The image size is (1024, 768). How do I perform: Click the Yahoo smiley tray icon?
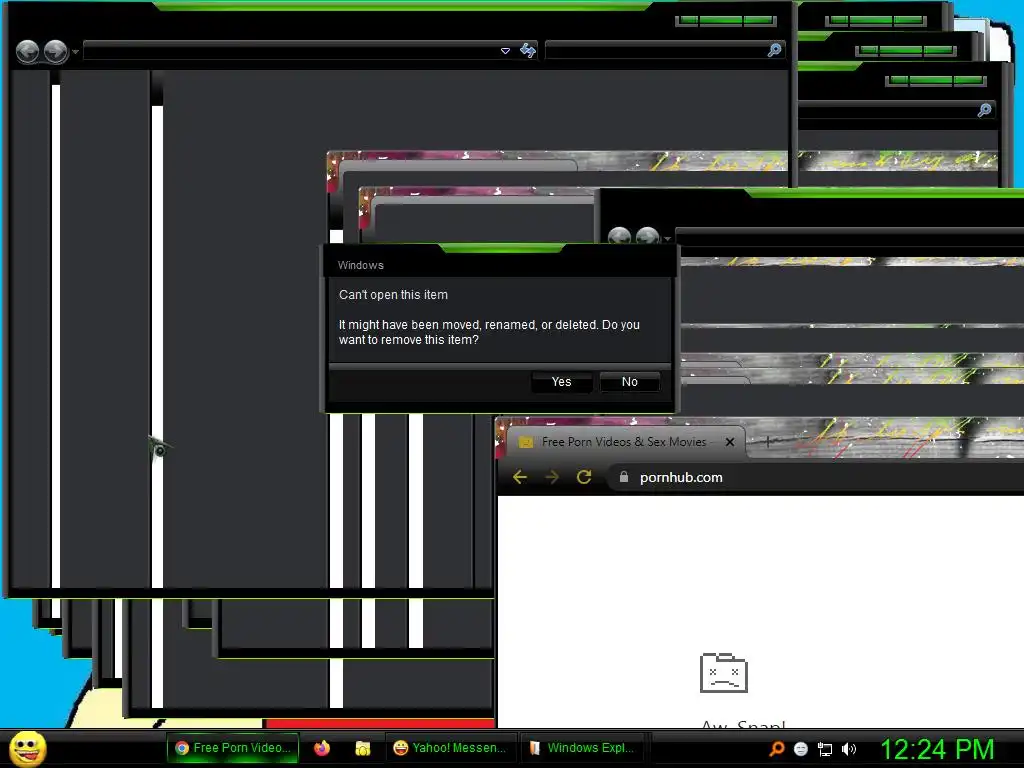[x=801, y=750]
